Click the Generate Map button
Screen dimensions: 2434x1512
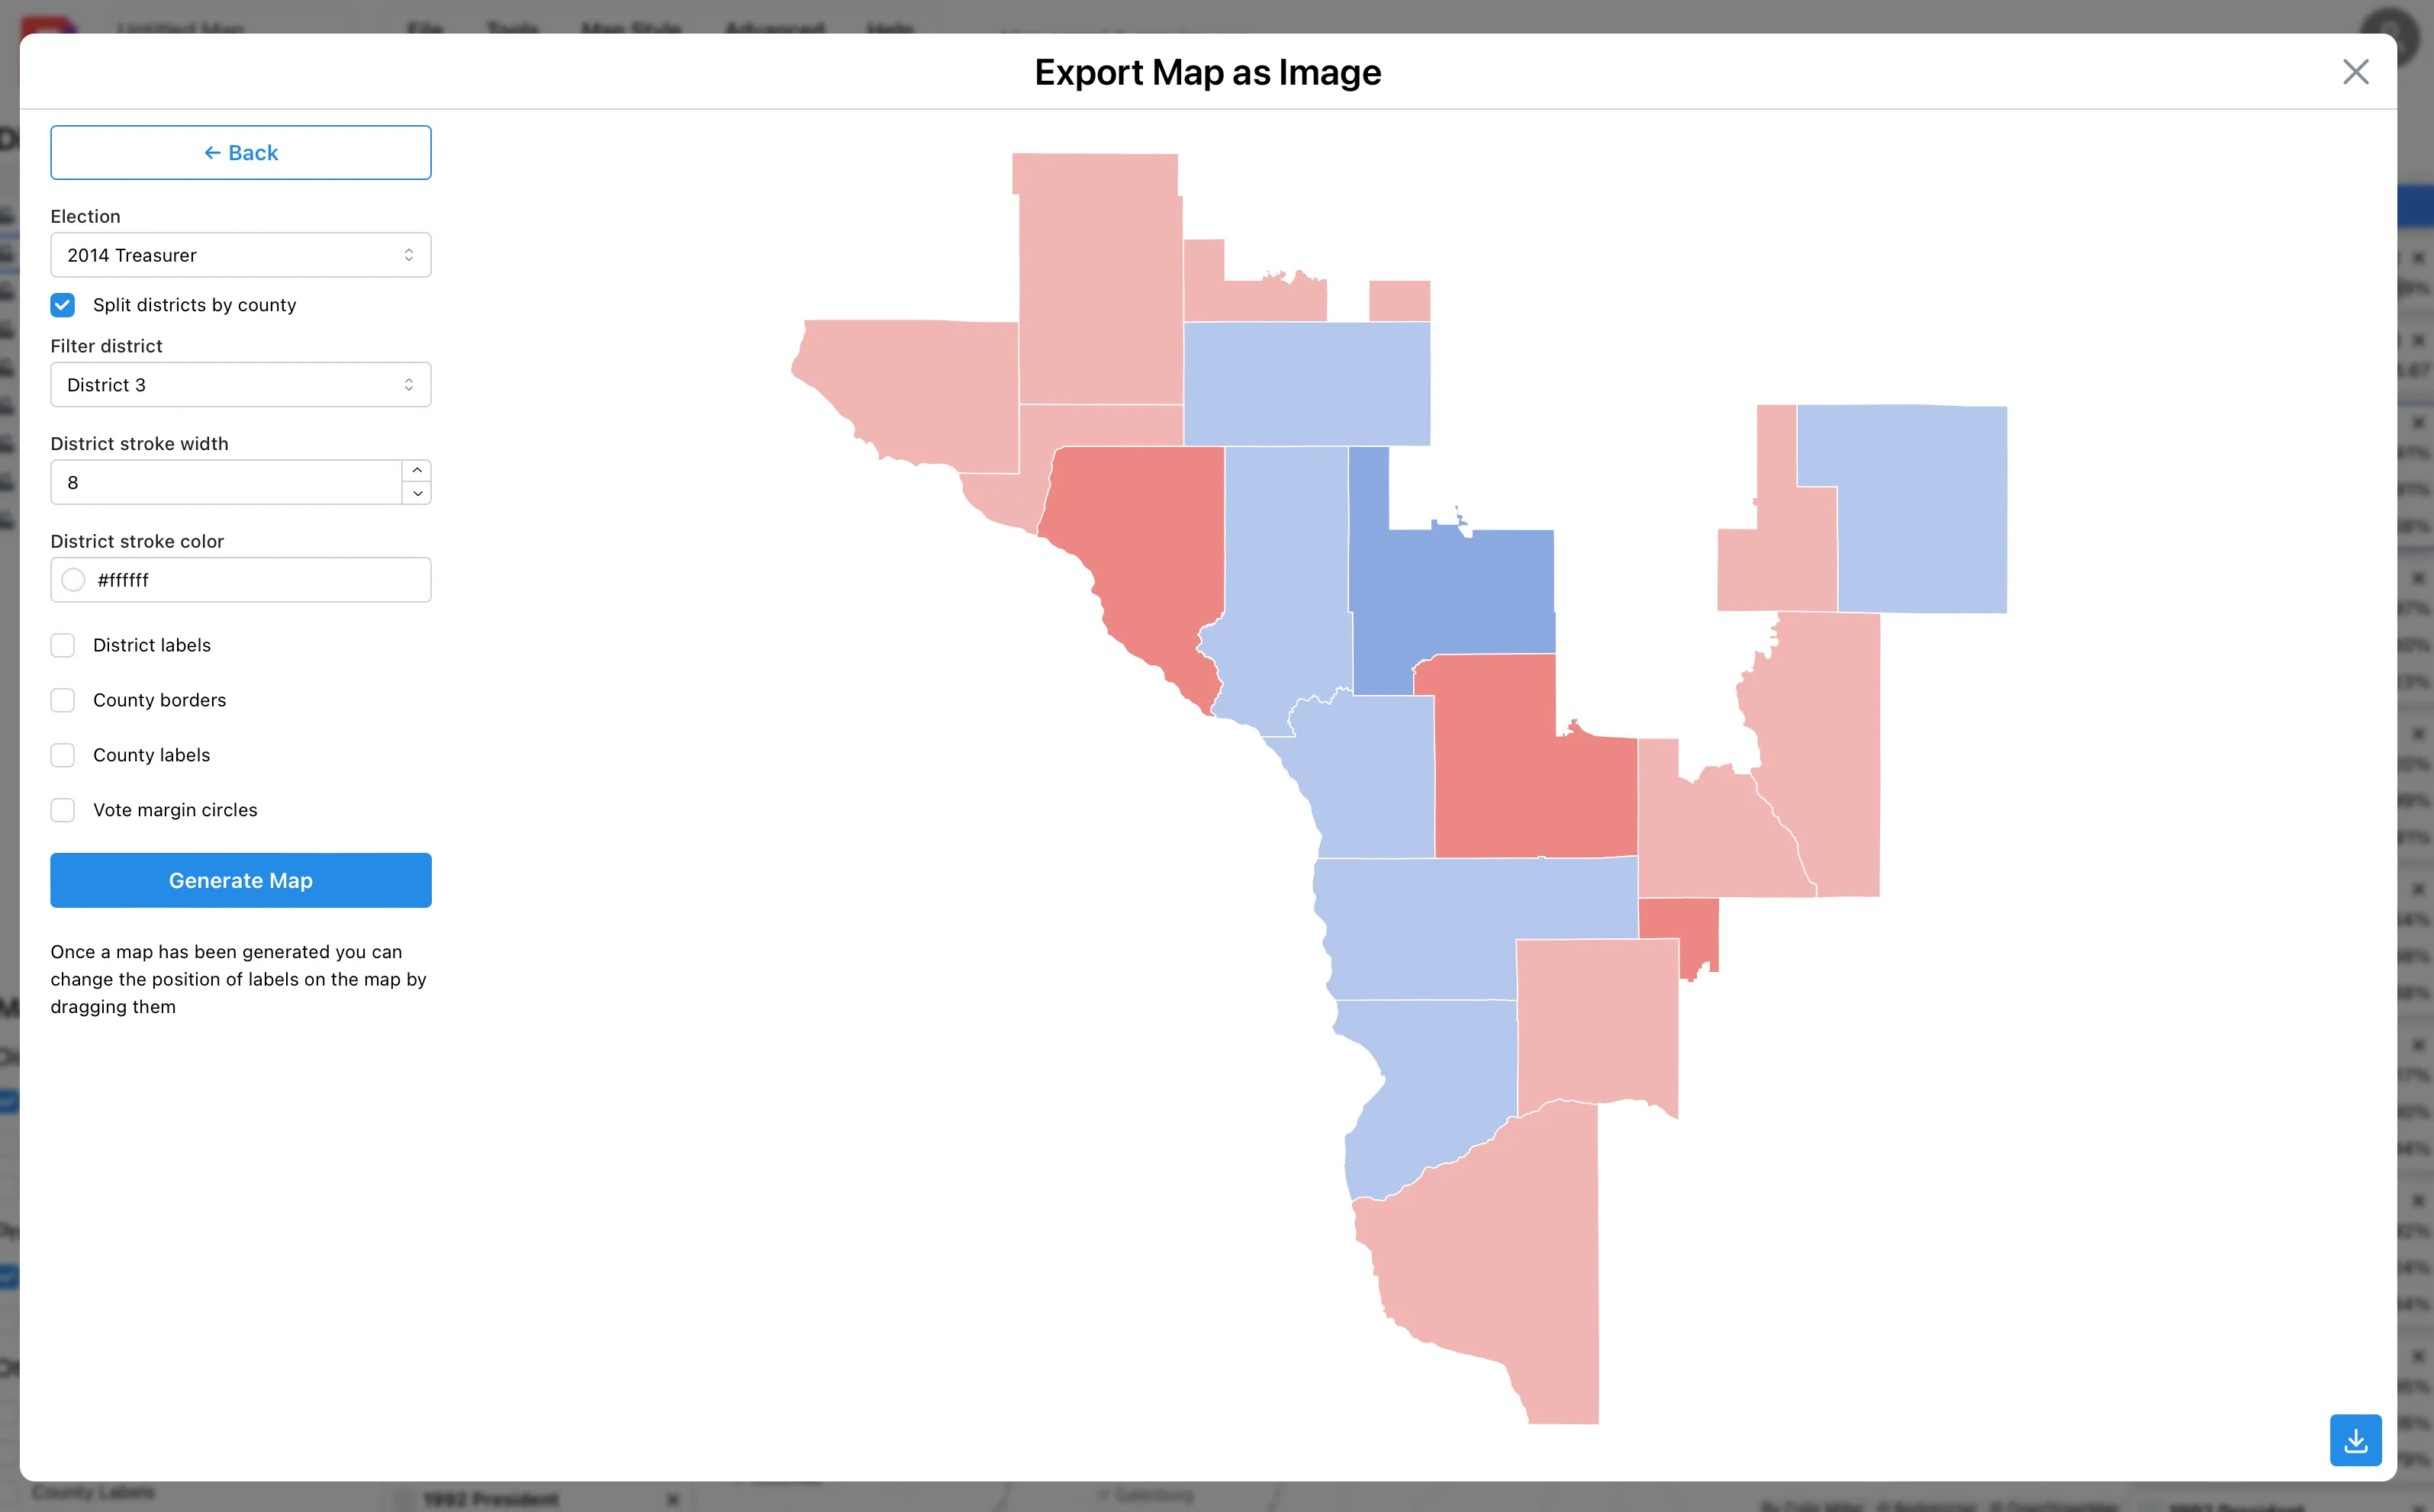(x=240, y=880)
